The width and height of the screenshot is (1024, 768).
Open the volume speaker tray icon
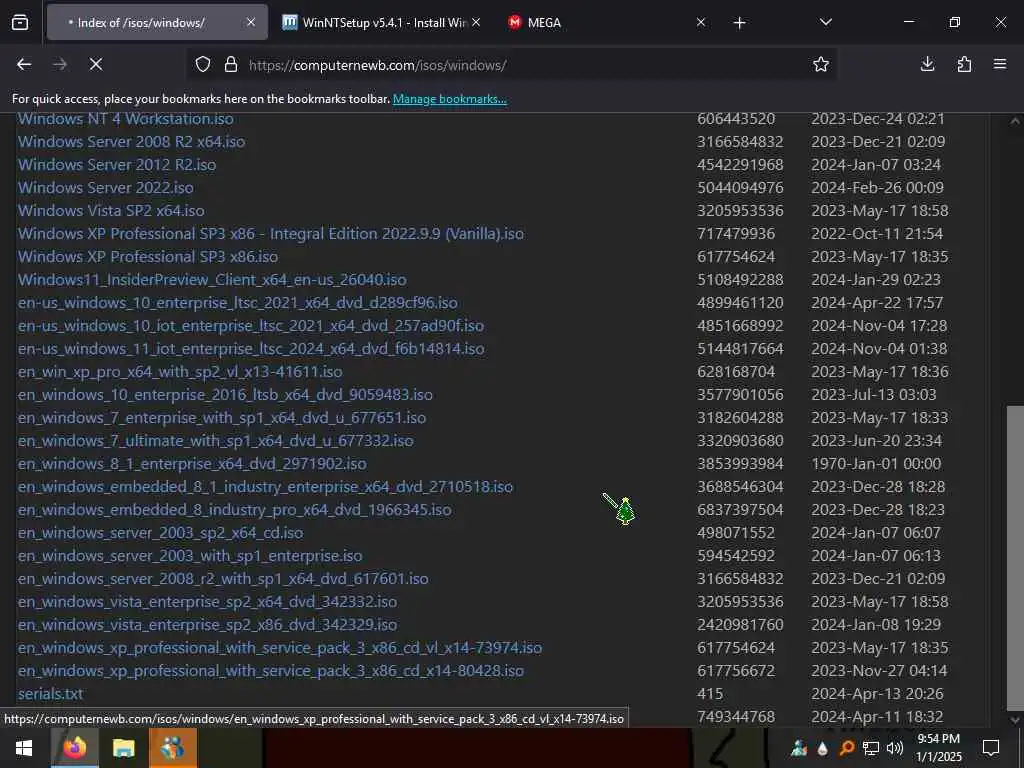point(895,748)
